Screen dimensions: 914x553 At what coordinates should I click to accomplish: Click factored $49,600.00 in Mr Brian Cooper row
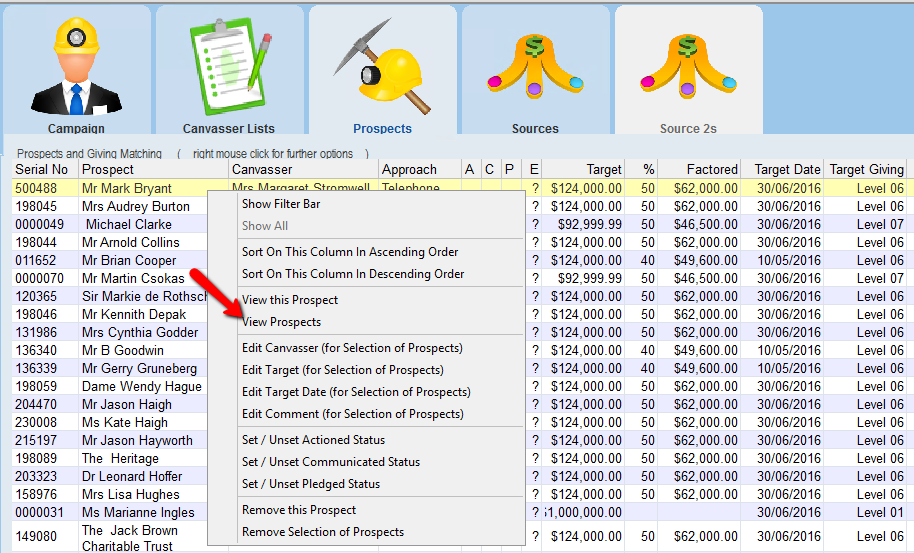(705, 260)
